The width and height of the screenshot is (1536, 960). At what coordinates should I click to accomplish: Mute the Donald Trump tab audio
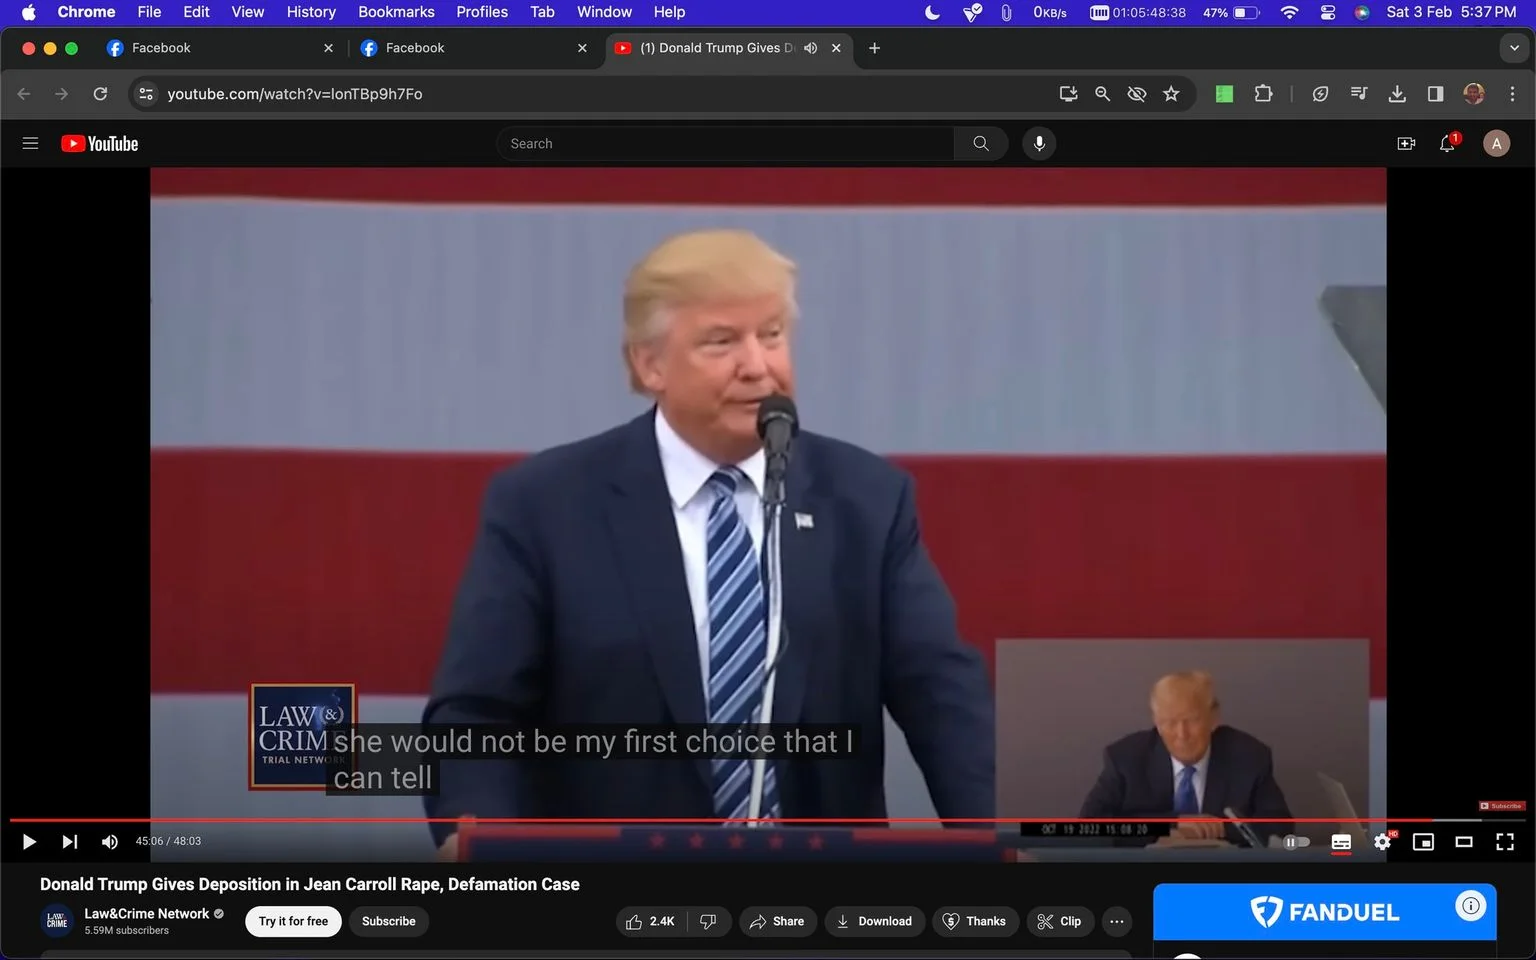810,48
